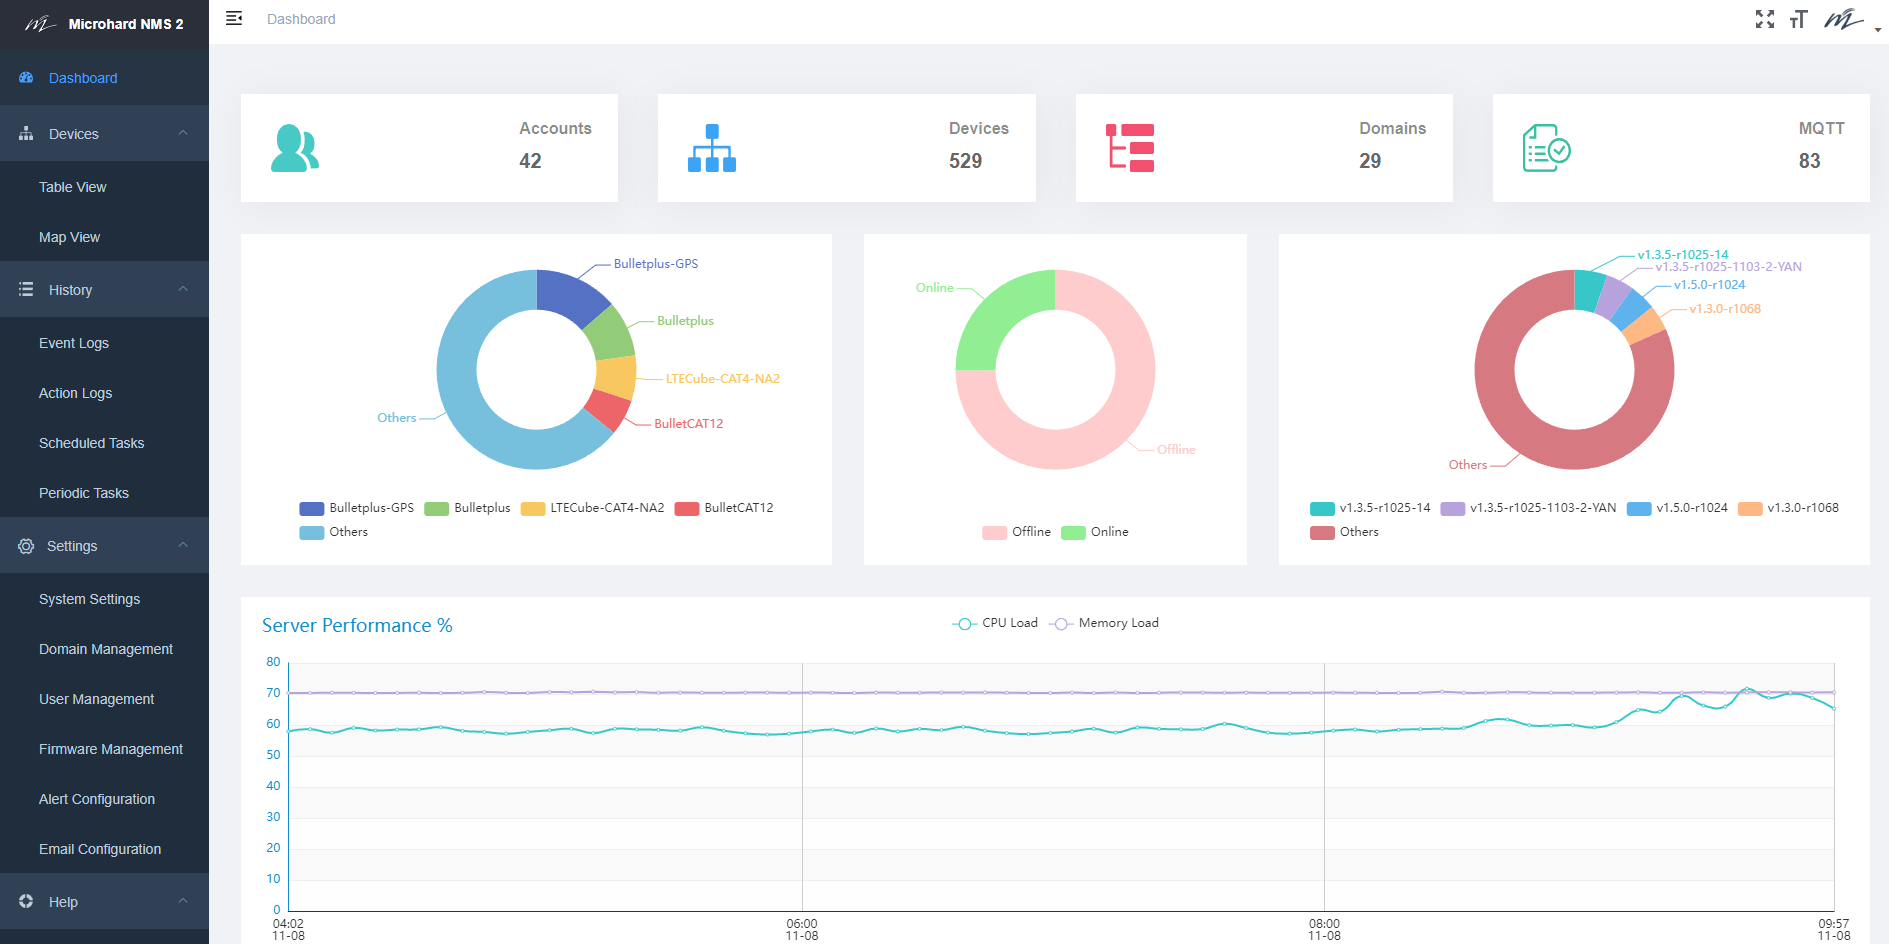
Task: Toggle the sidebar collapse hamburger icon
Action: 234,18
